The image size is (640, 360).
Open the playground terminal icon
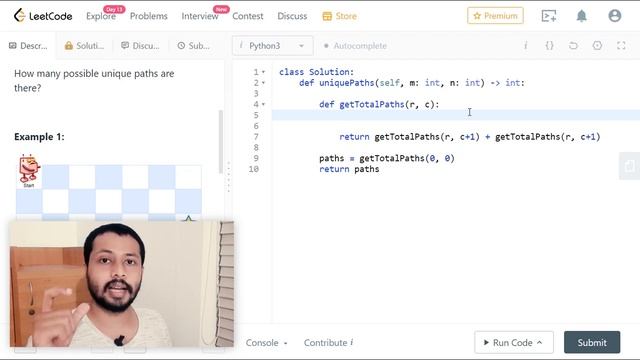click(549, 16)
